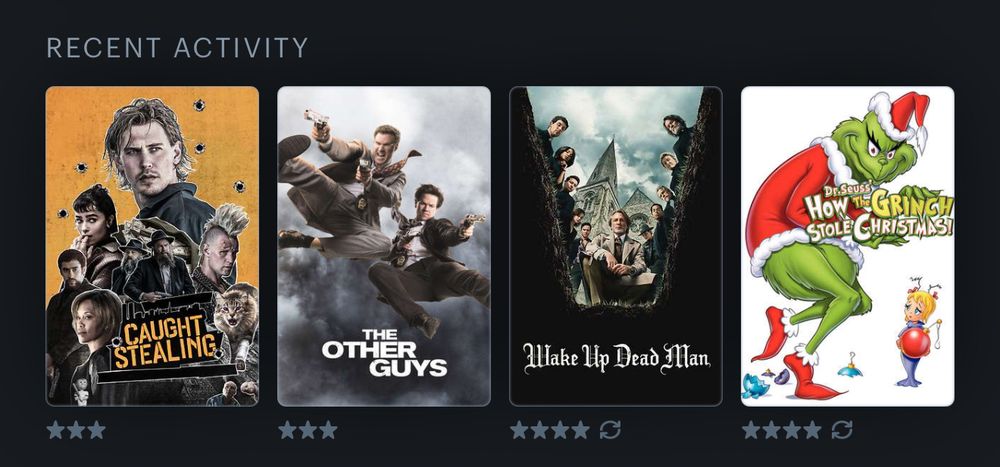Screen dimensions: 1000x467
Task: Click the Caught Stealing title text on poster
Action: [167, 343]
